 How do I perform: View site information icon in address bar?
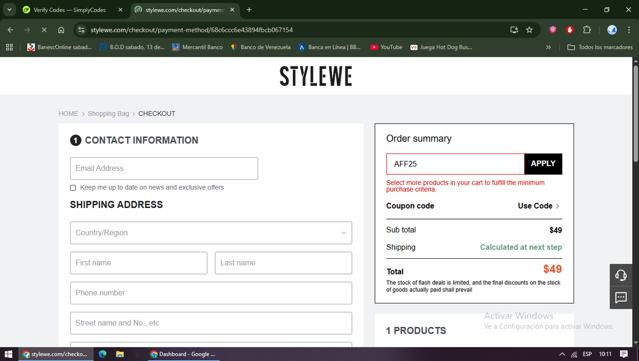point(82,30)
